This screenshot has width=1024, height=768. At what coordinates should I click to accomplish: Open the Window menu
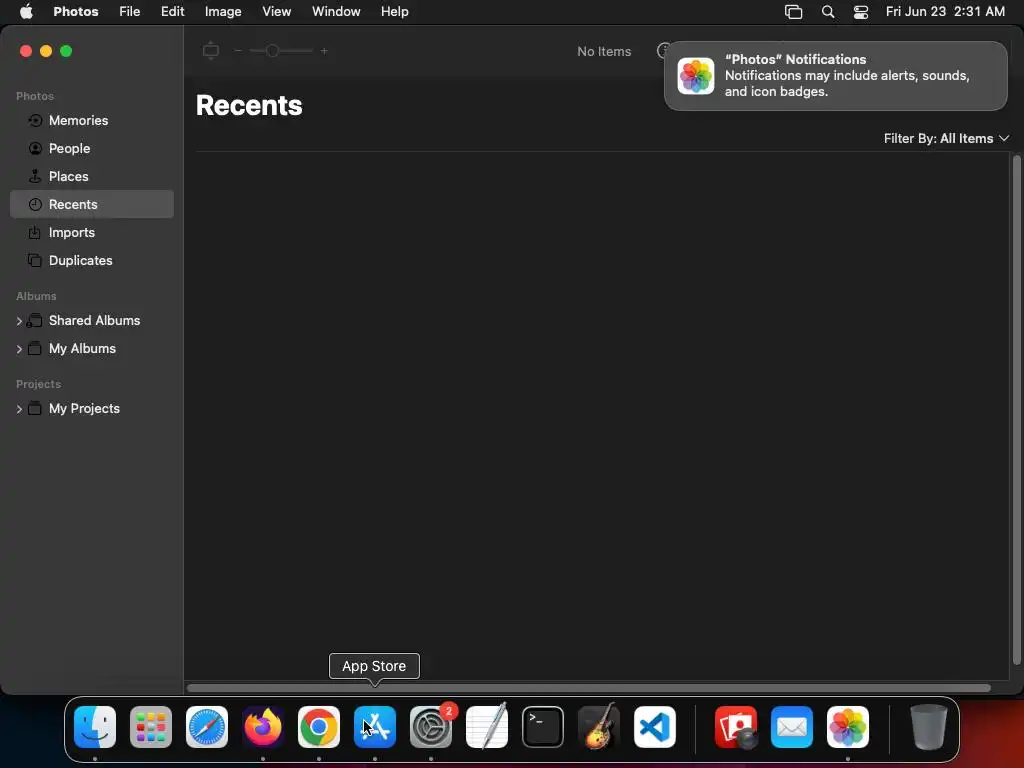pyautogui.click(x=336, y=12)
